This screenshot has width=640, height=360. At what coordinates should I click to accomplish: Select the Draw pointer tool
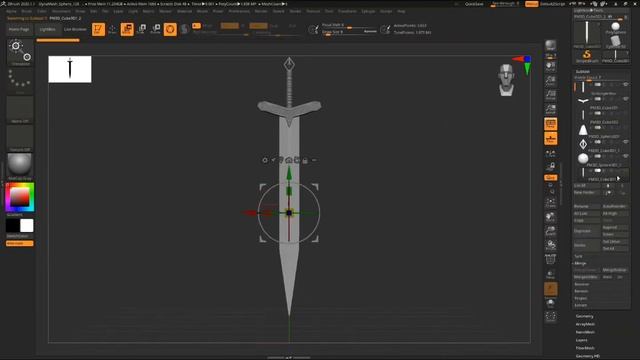coord(113,29)
